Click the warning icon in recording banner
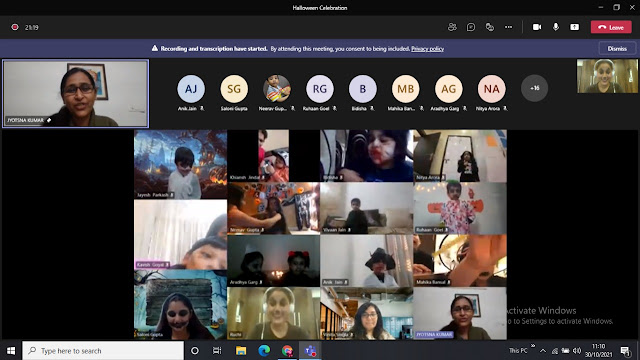 click(x=155, y=48)
